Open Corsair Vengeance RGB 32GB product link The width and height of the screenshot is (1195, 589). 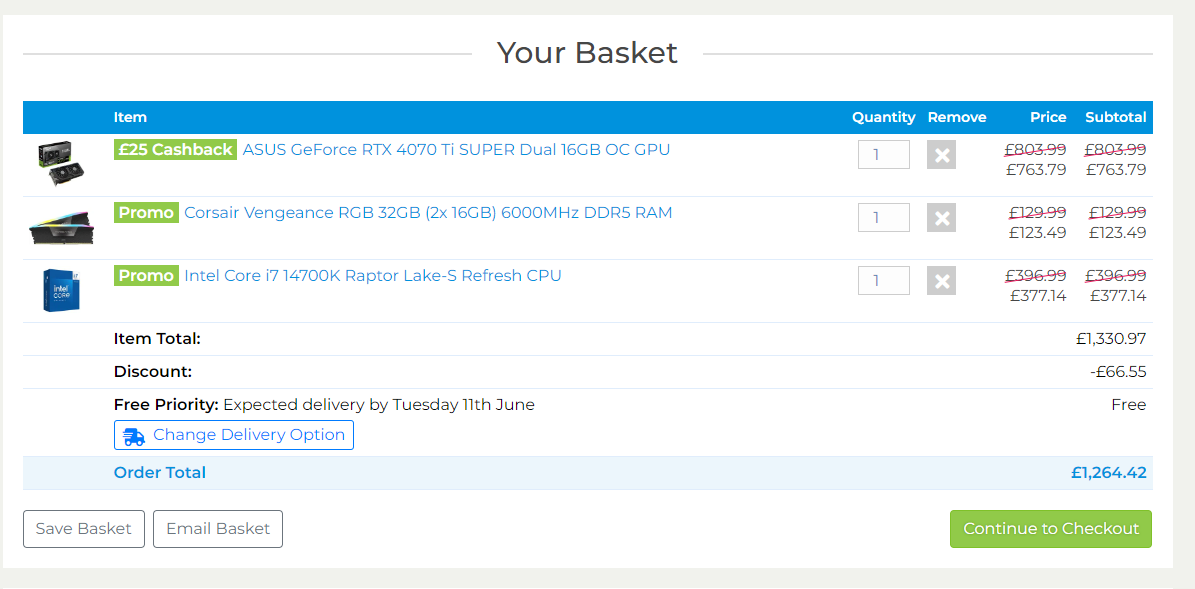[428, 213]
